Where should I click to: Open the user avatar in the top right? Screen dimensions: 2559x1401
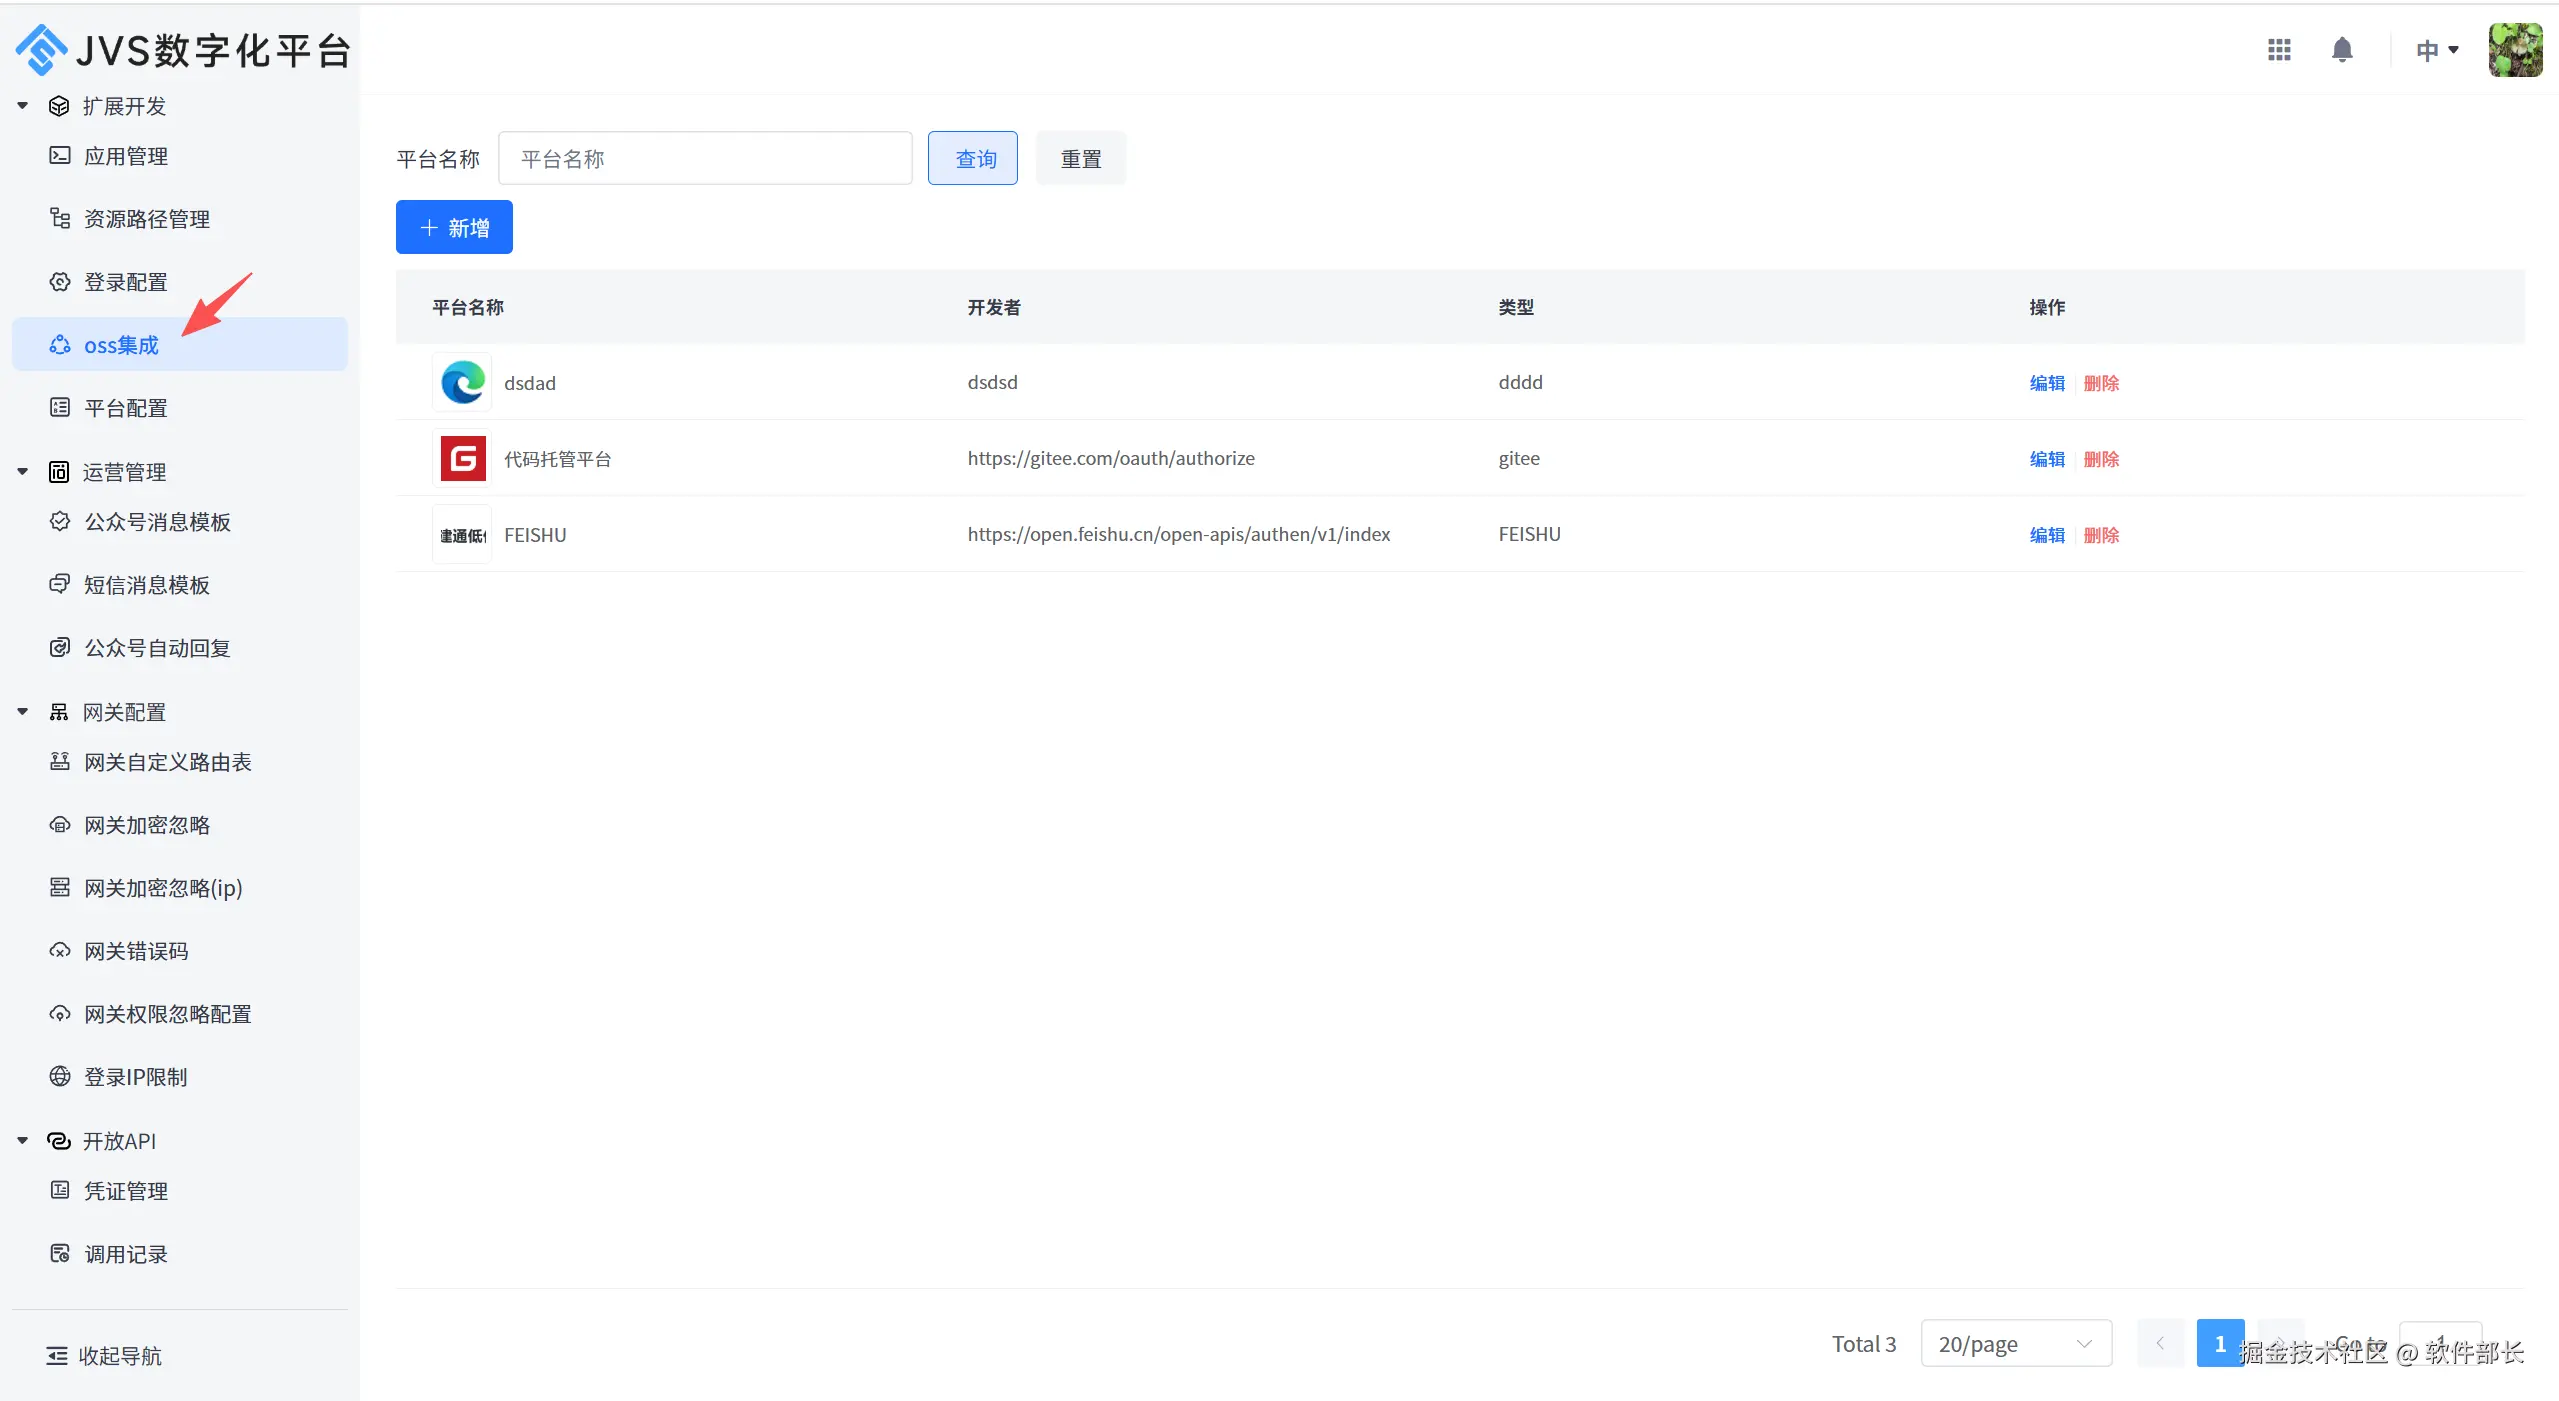[2515, 50]
